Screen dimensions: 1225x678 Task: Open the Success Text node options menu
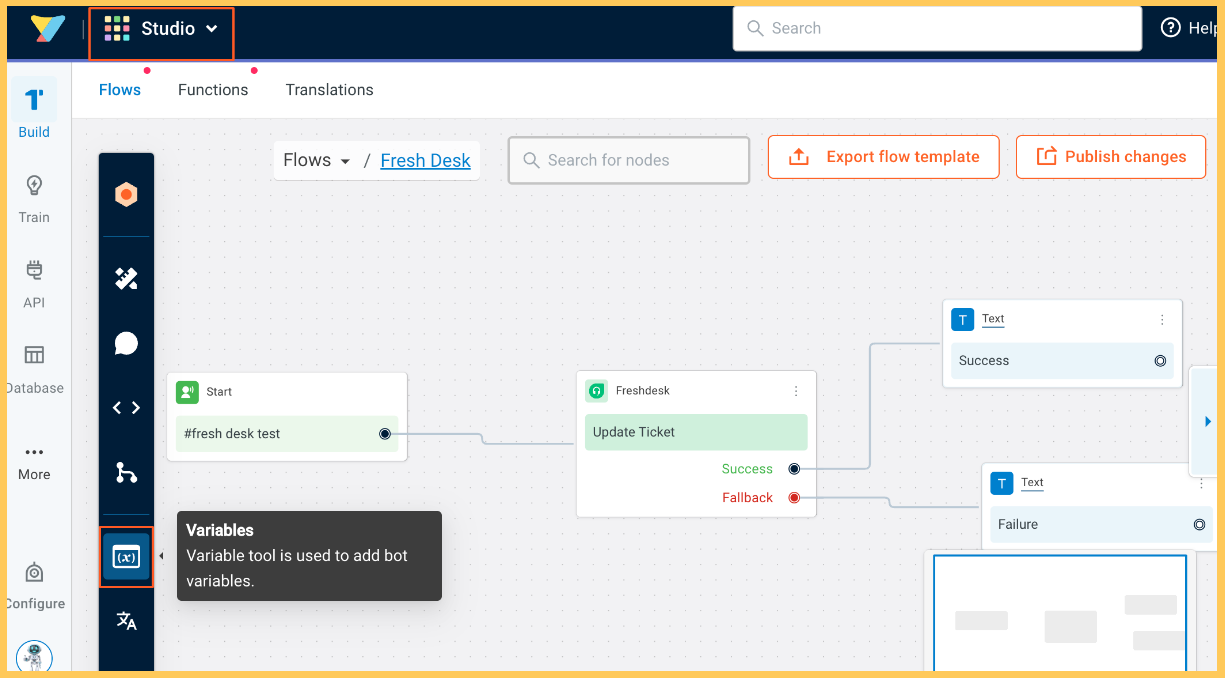point(1162,320)
